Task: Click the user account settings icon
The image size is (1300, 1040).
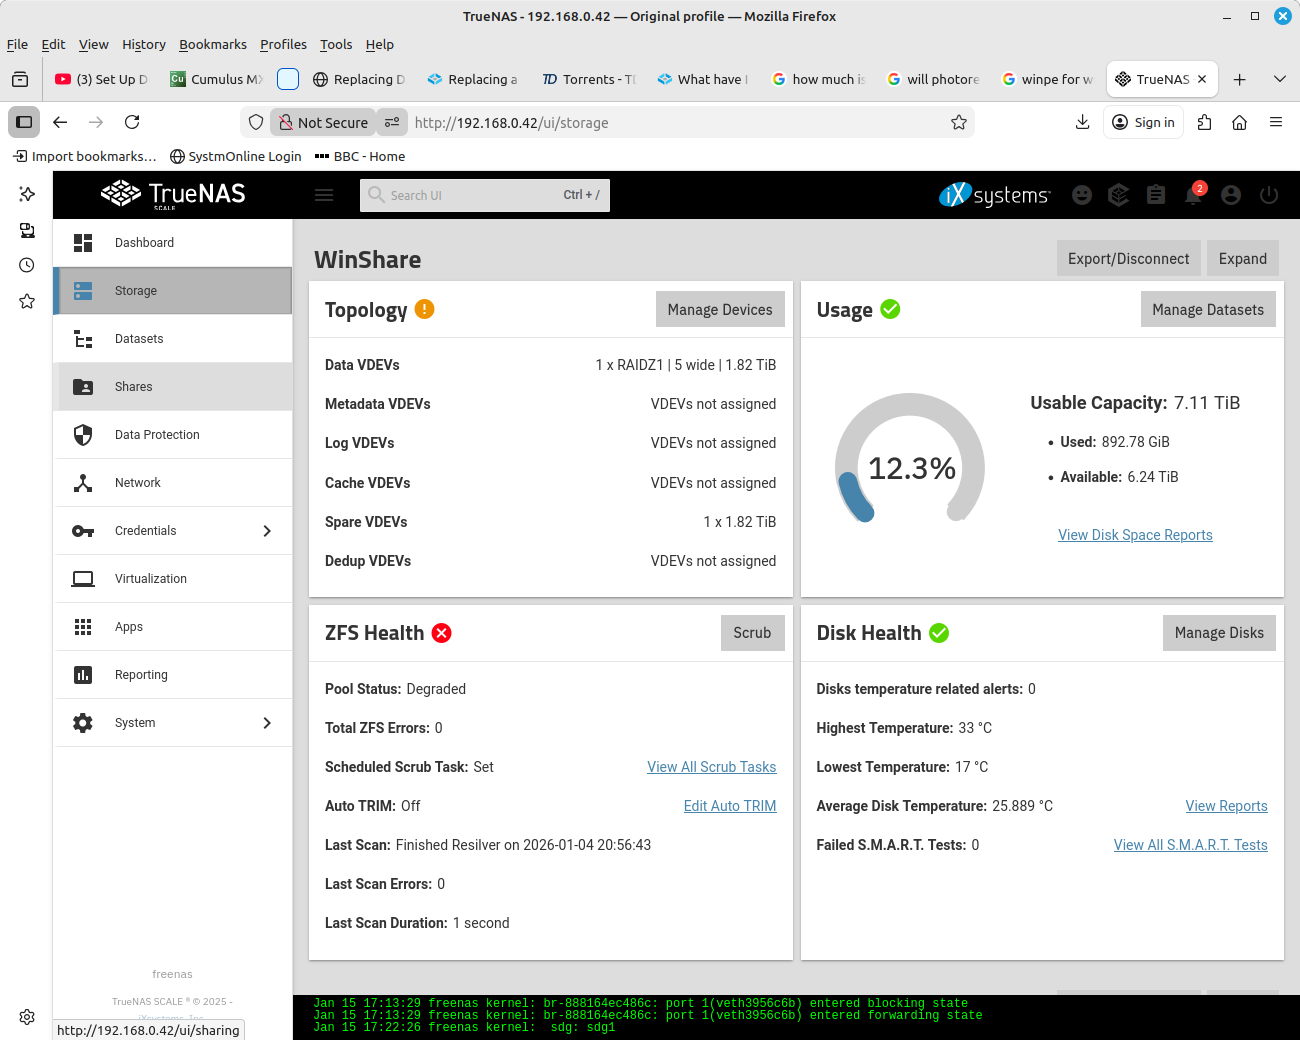Action: point(1231,196)
